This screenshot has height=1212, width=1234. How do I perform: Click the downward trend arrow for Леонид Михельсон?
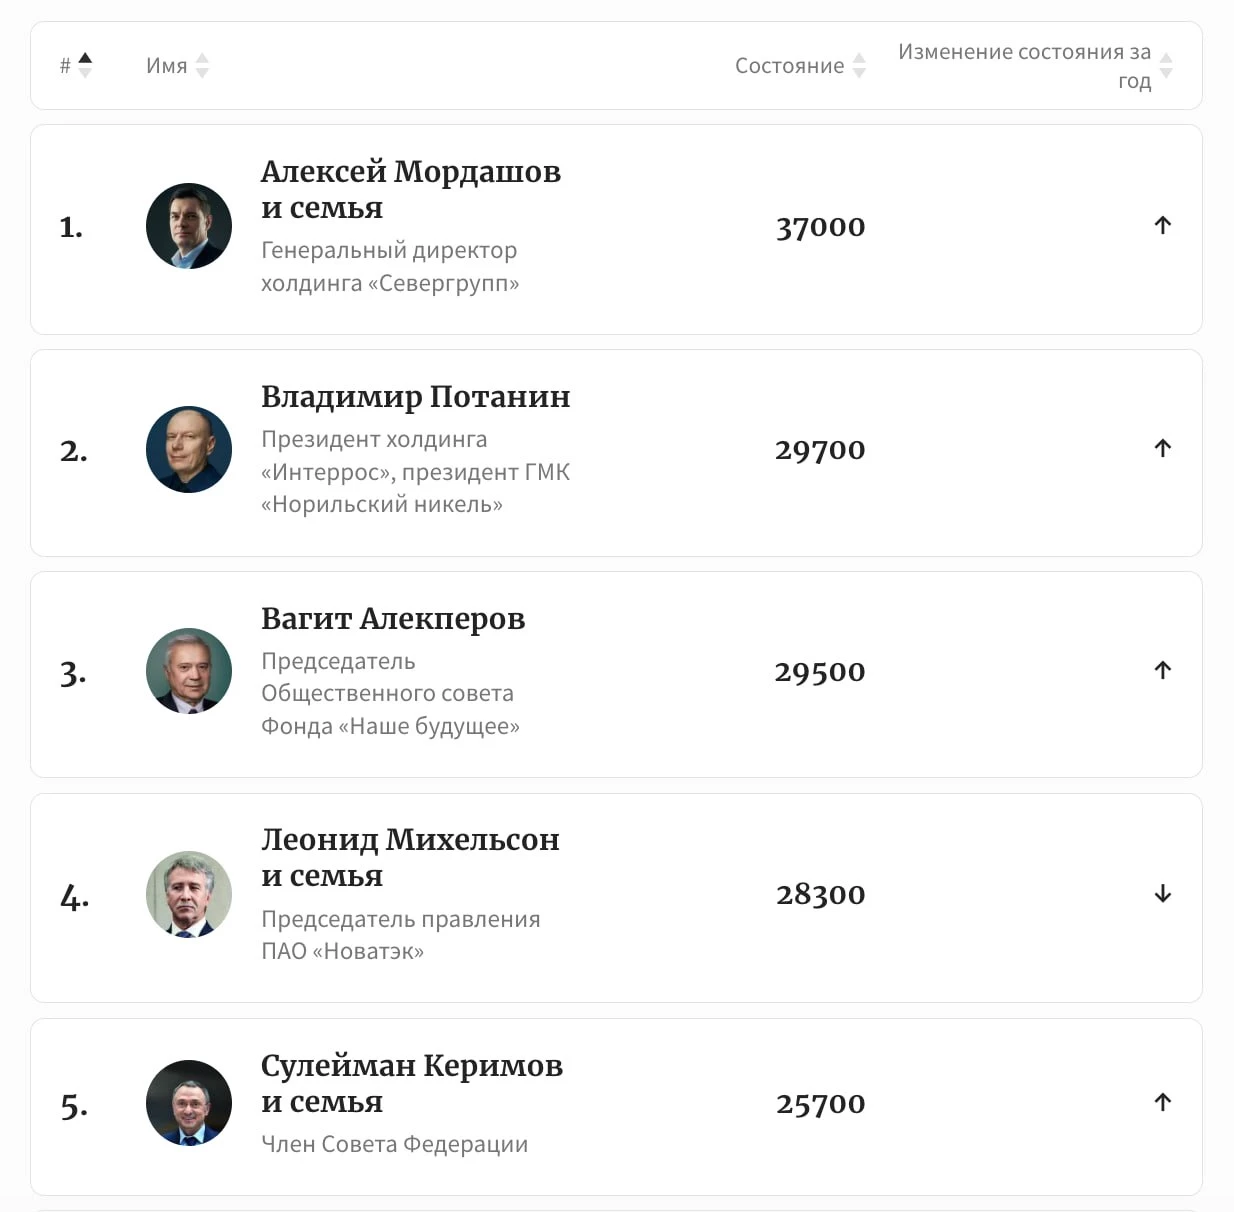[x=1163, y=895]
